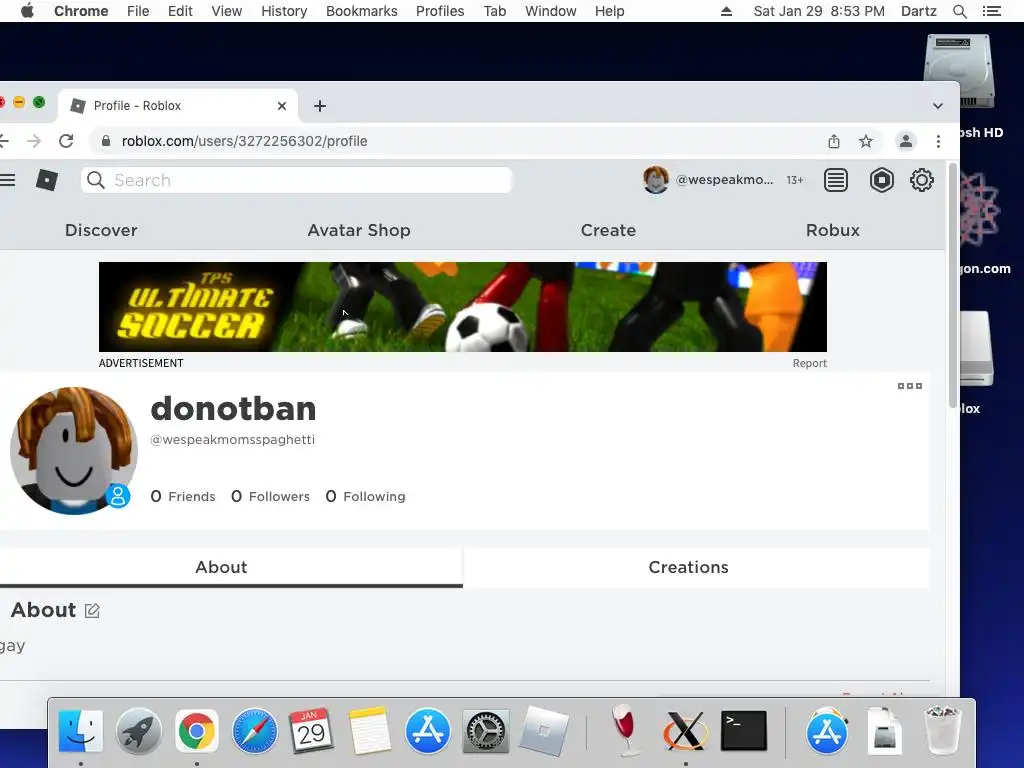Open System Preferences from the dock

[485, 731]
